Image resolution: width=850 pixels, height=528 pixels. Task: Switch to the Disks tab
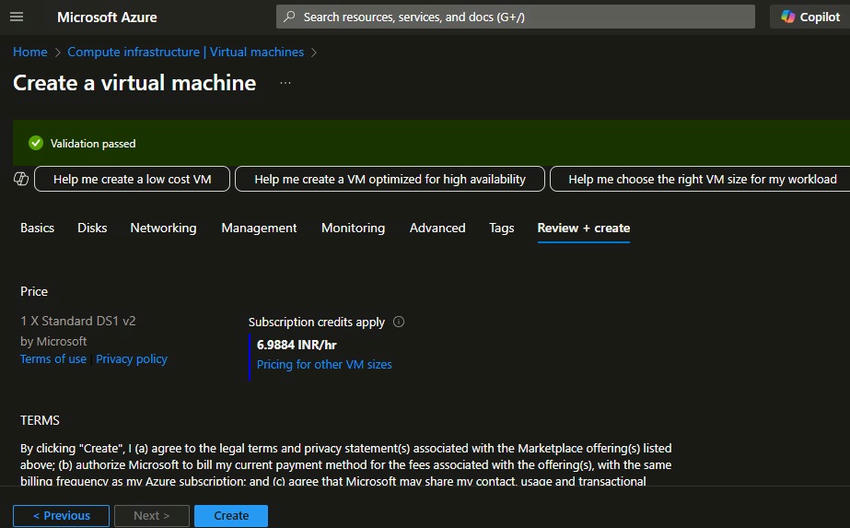pyautogui.click(x=92, y=228)
